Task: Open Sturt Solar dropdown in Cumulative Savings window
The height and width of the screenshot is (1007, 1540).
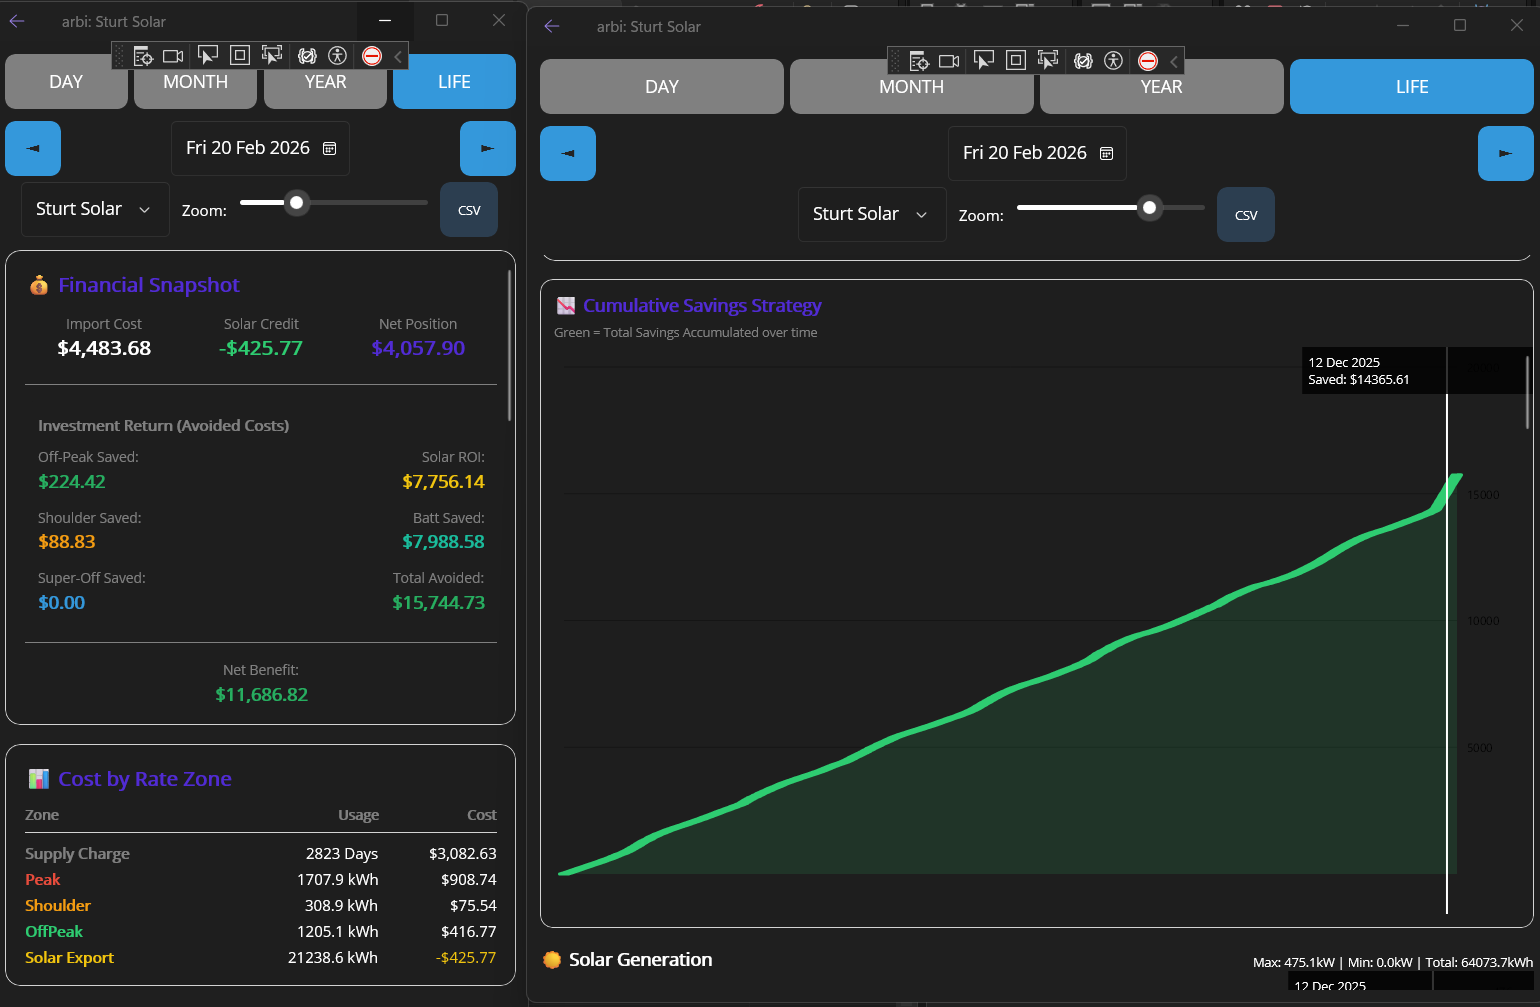Action: click(872, 214)
